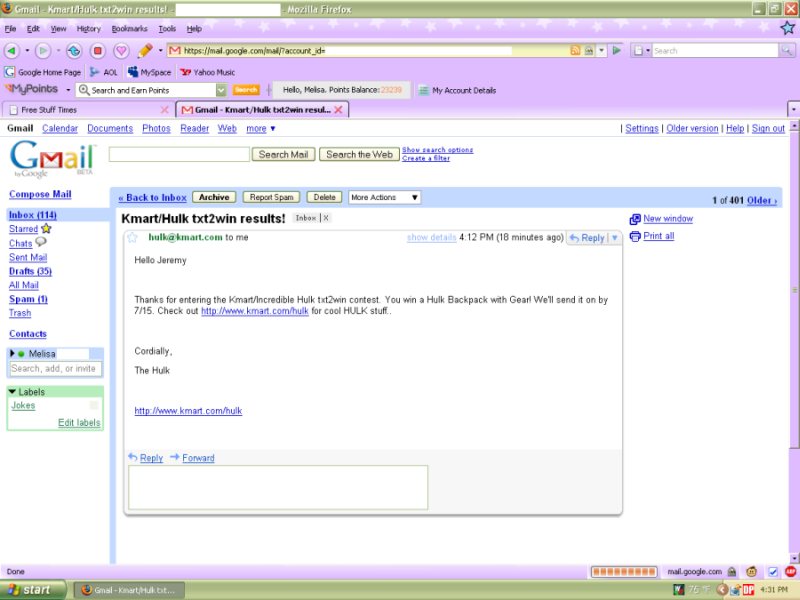This screenshot has height=600, width=800.
Task: Open the Drafts (35) folder link
Action: tap(30, 271)
